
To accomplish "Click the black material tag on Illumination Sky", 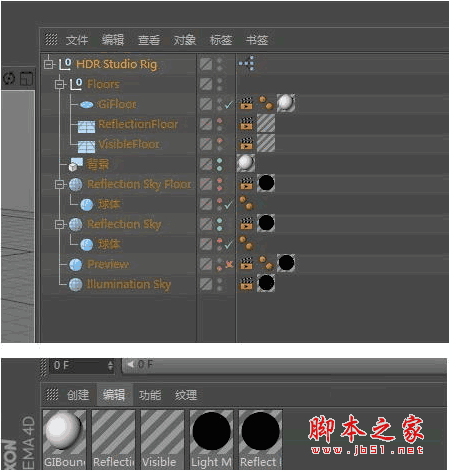I will (x=266, y=283).
